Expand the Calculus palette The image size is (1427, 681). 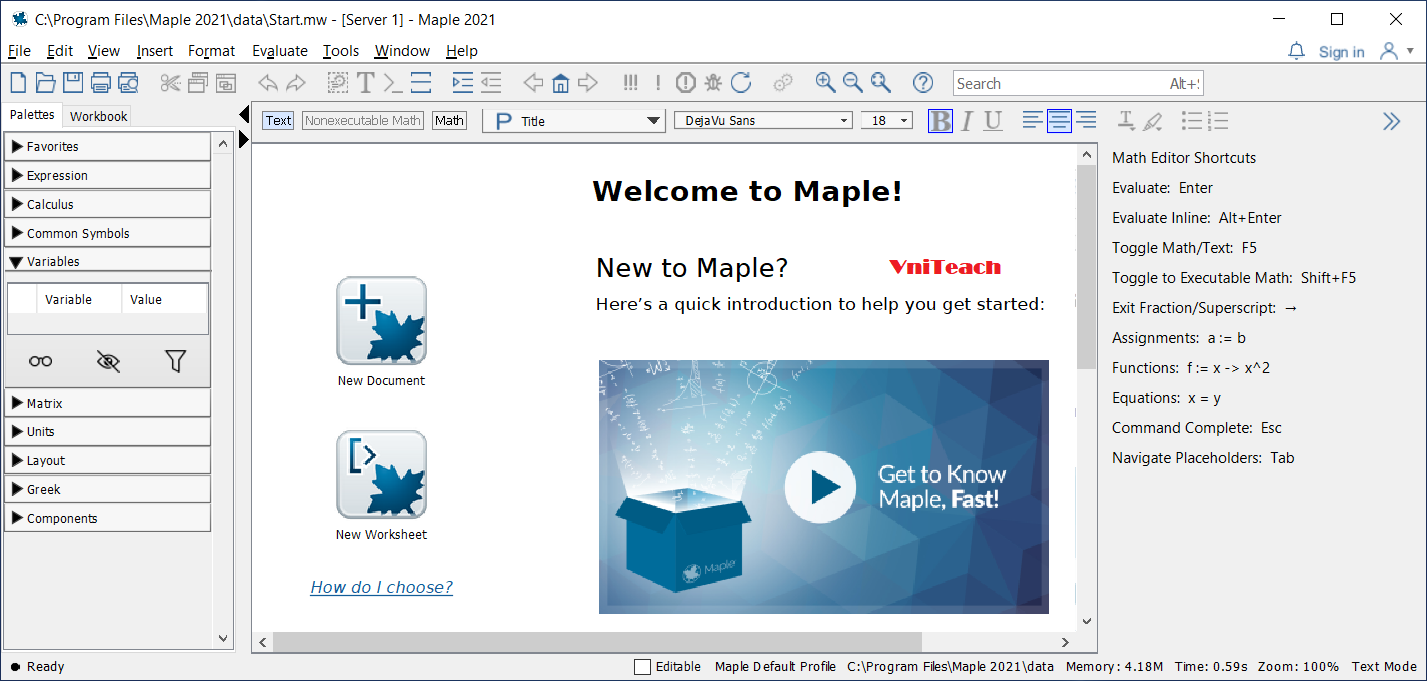pos(107,204)
